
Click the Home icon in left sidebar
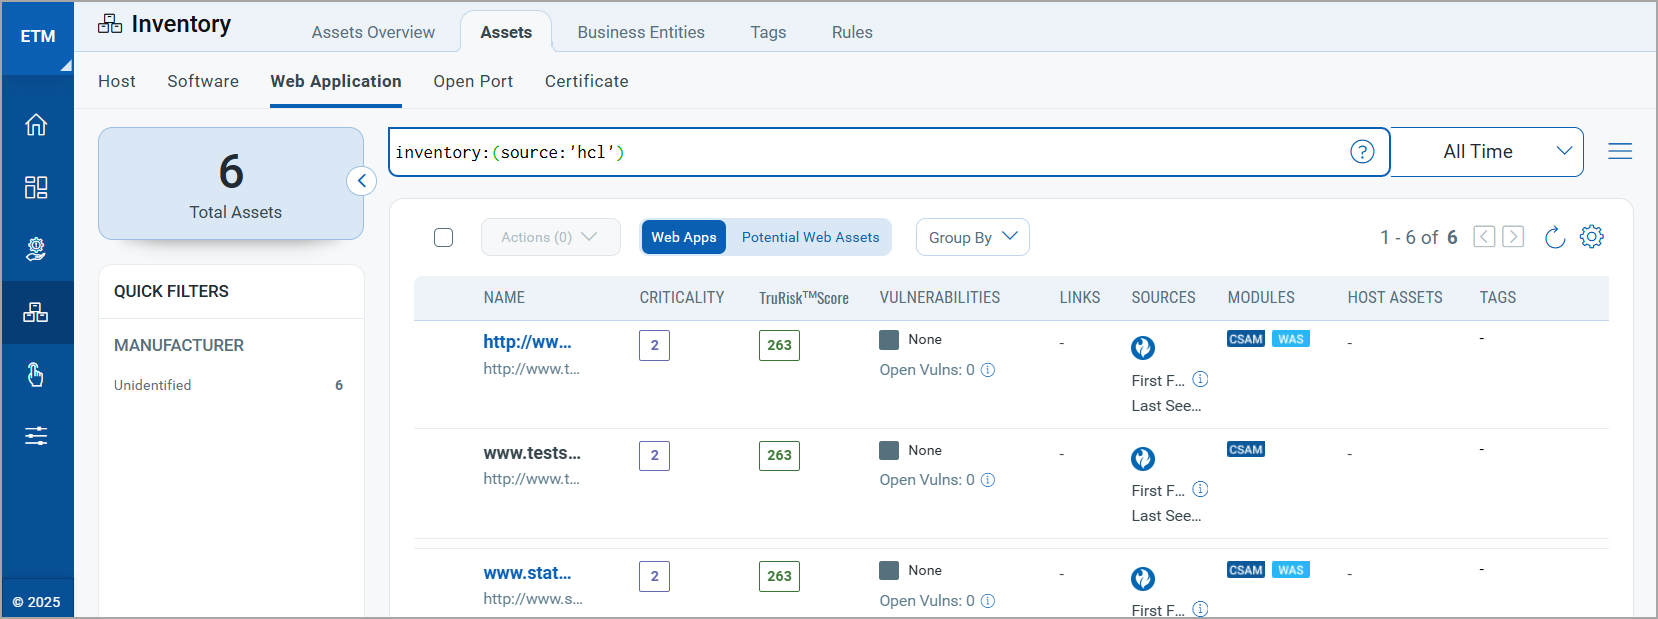[36, 125]
